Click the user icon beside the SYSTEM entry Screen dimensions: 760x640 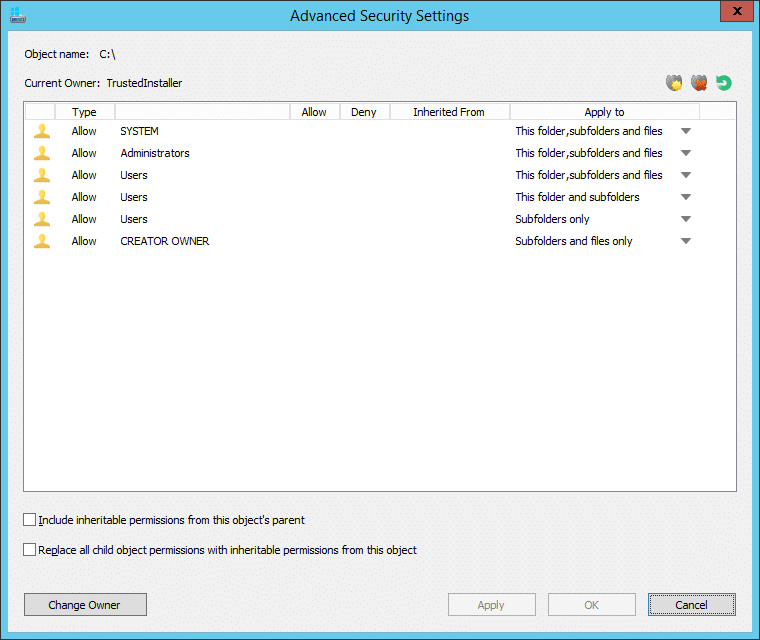point(42,131)
